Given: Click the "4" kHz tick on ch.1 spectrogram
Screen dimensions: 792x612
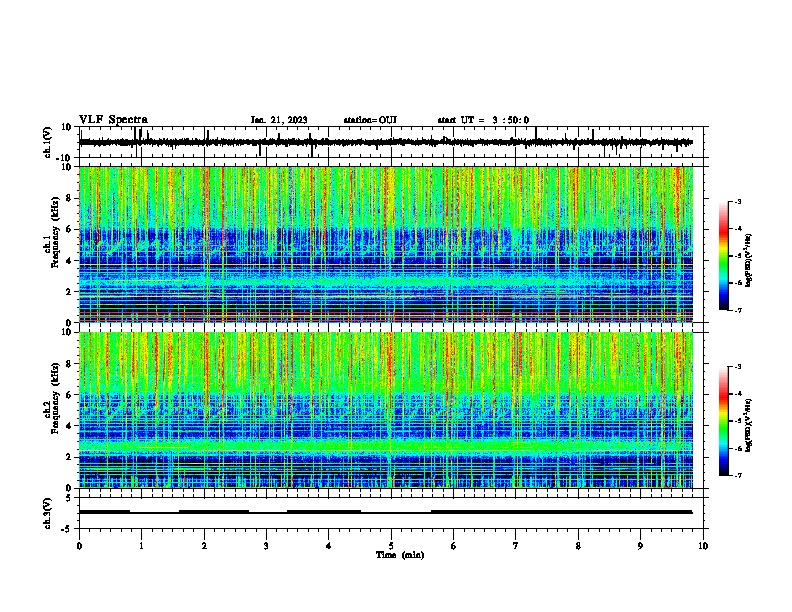Looking at the screenshot, I should click(70, 261).
